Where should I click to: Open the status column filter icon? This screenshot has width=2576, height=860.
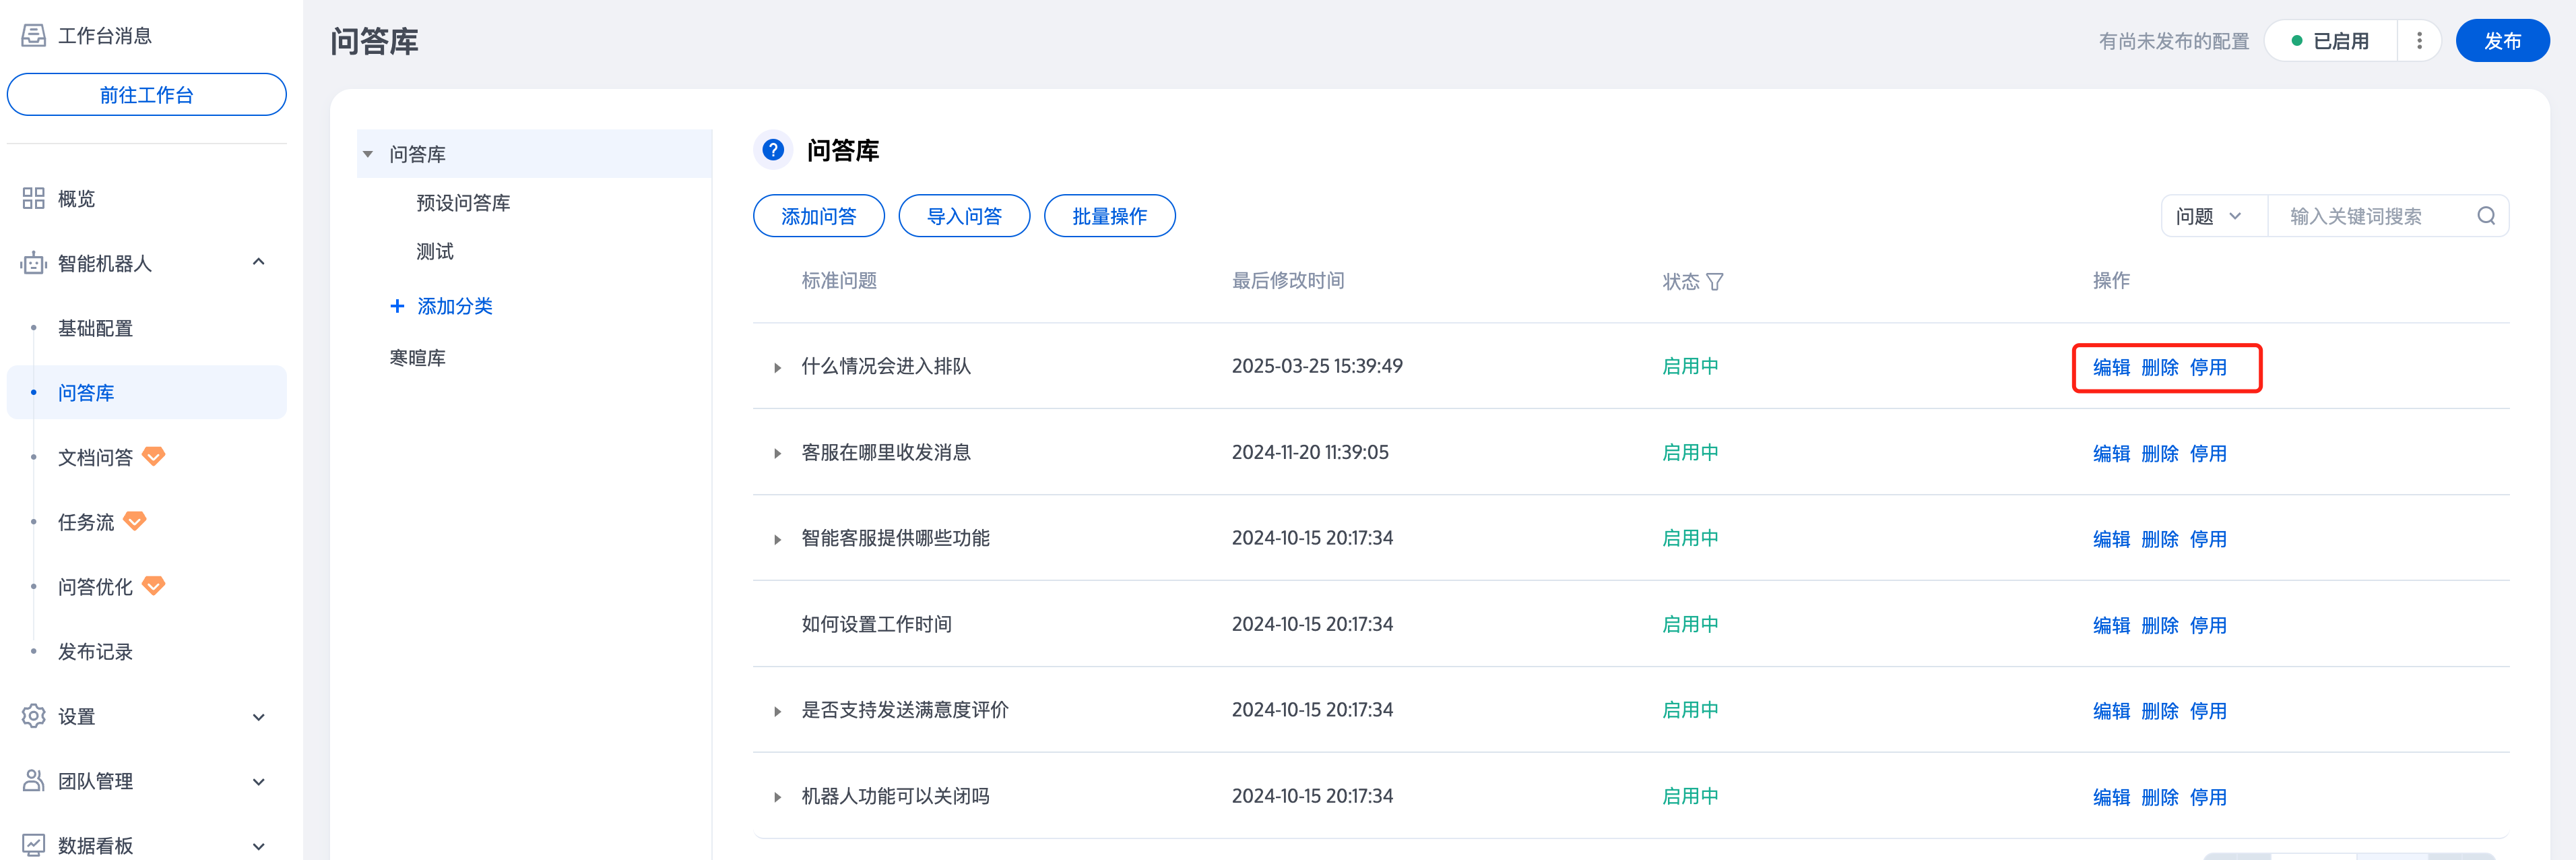coord(1715,282)
